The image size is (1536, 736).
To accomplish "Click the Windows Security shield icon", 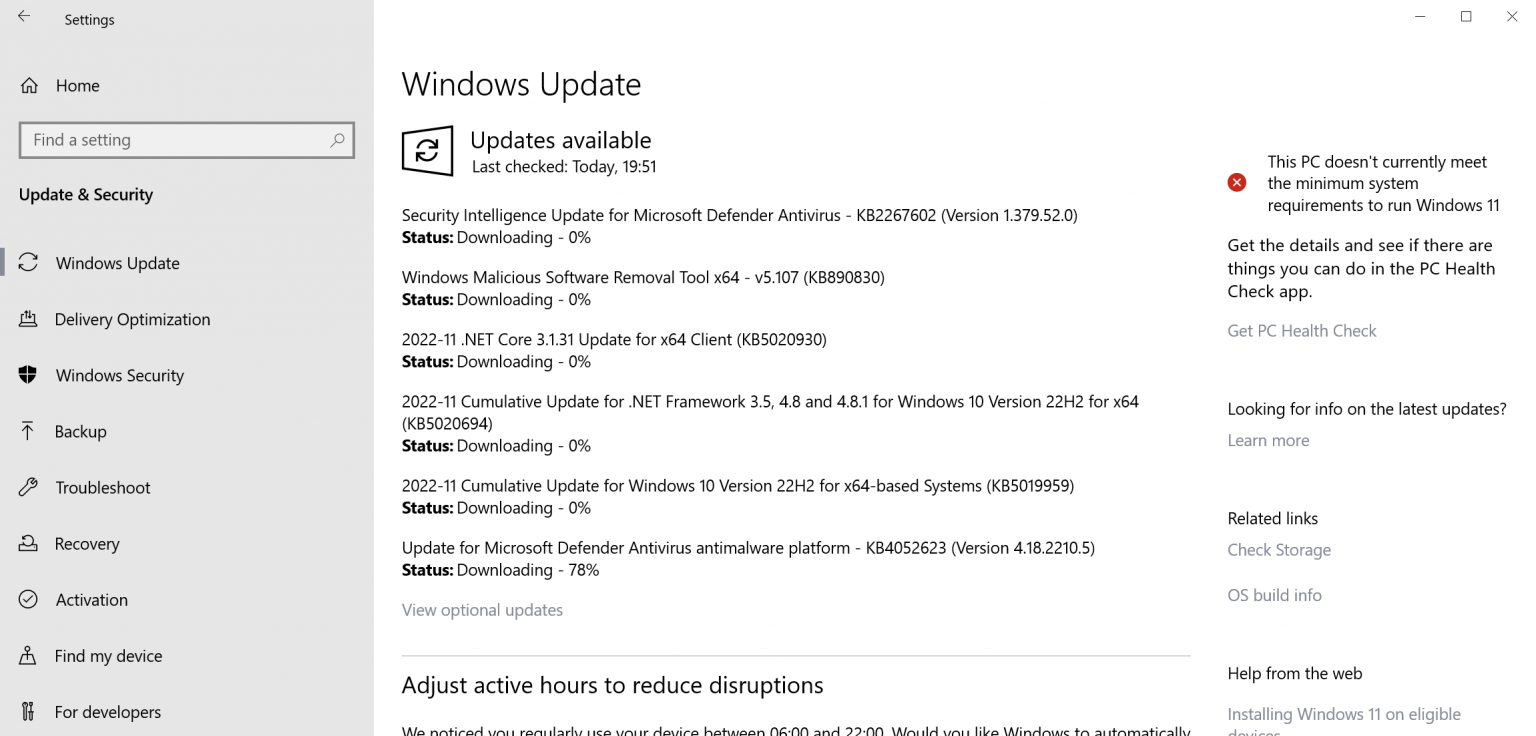I will click(29, 375).
